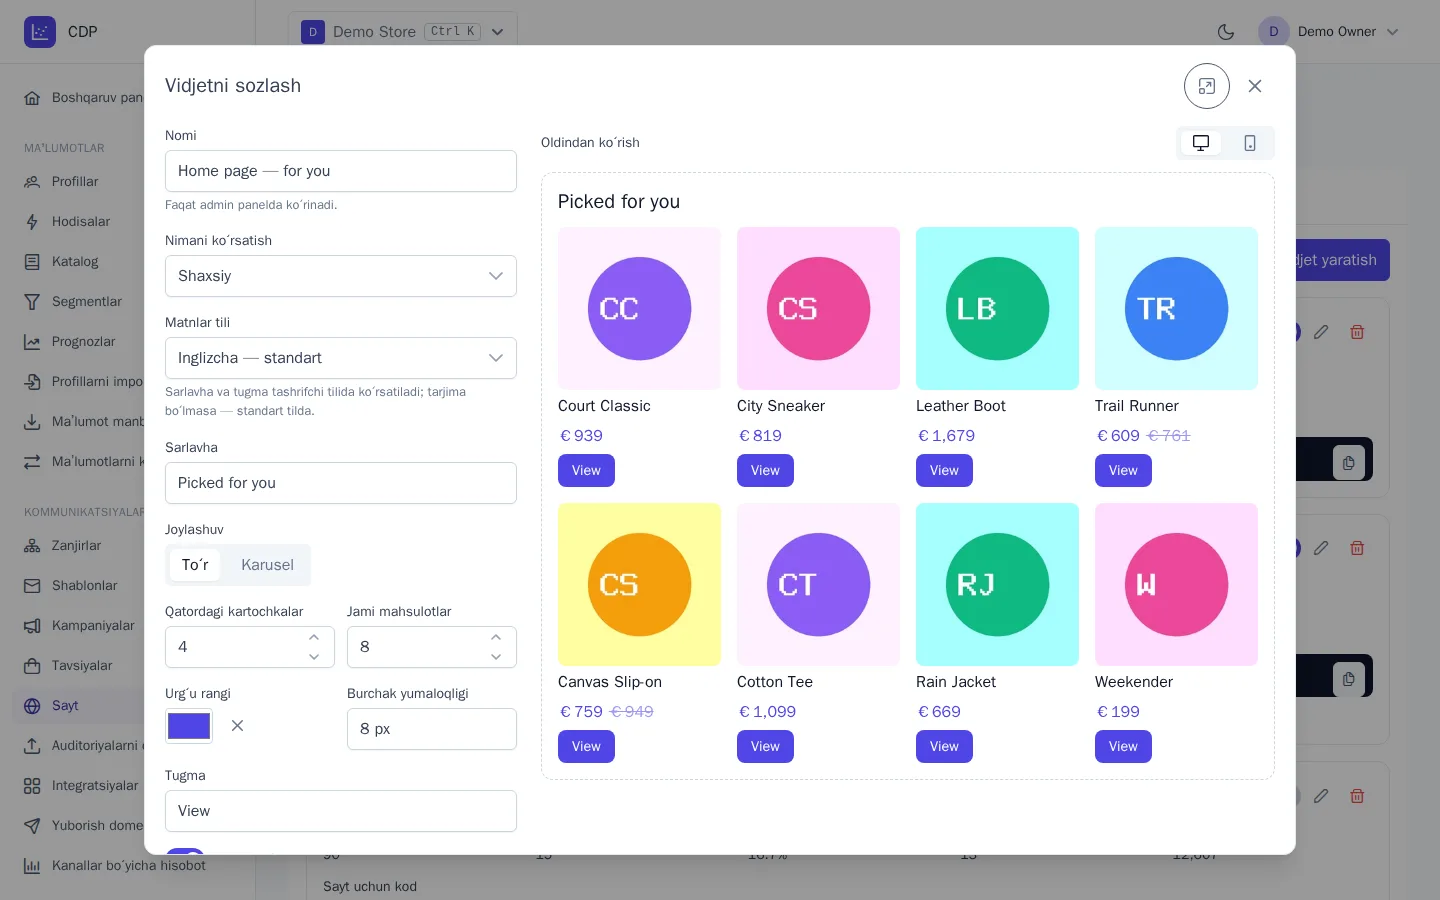
Task: Select To'r layout option
Action: pos(195,565)
